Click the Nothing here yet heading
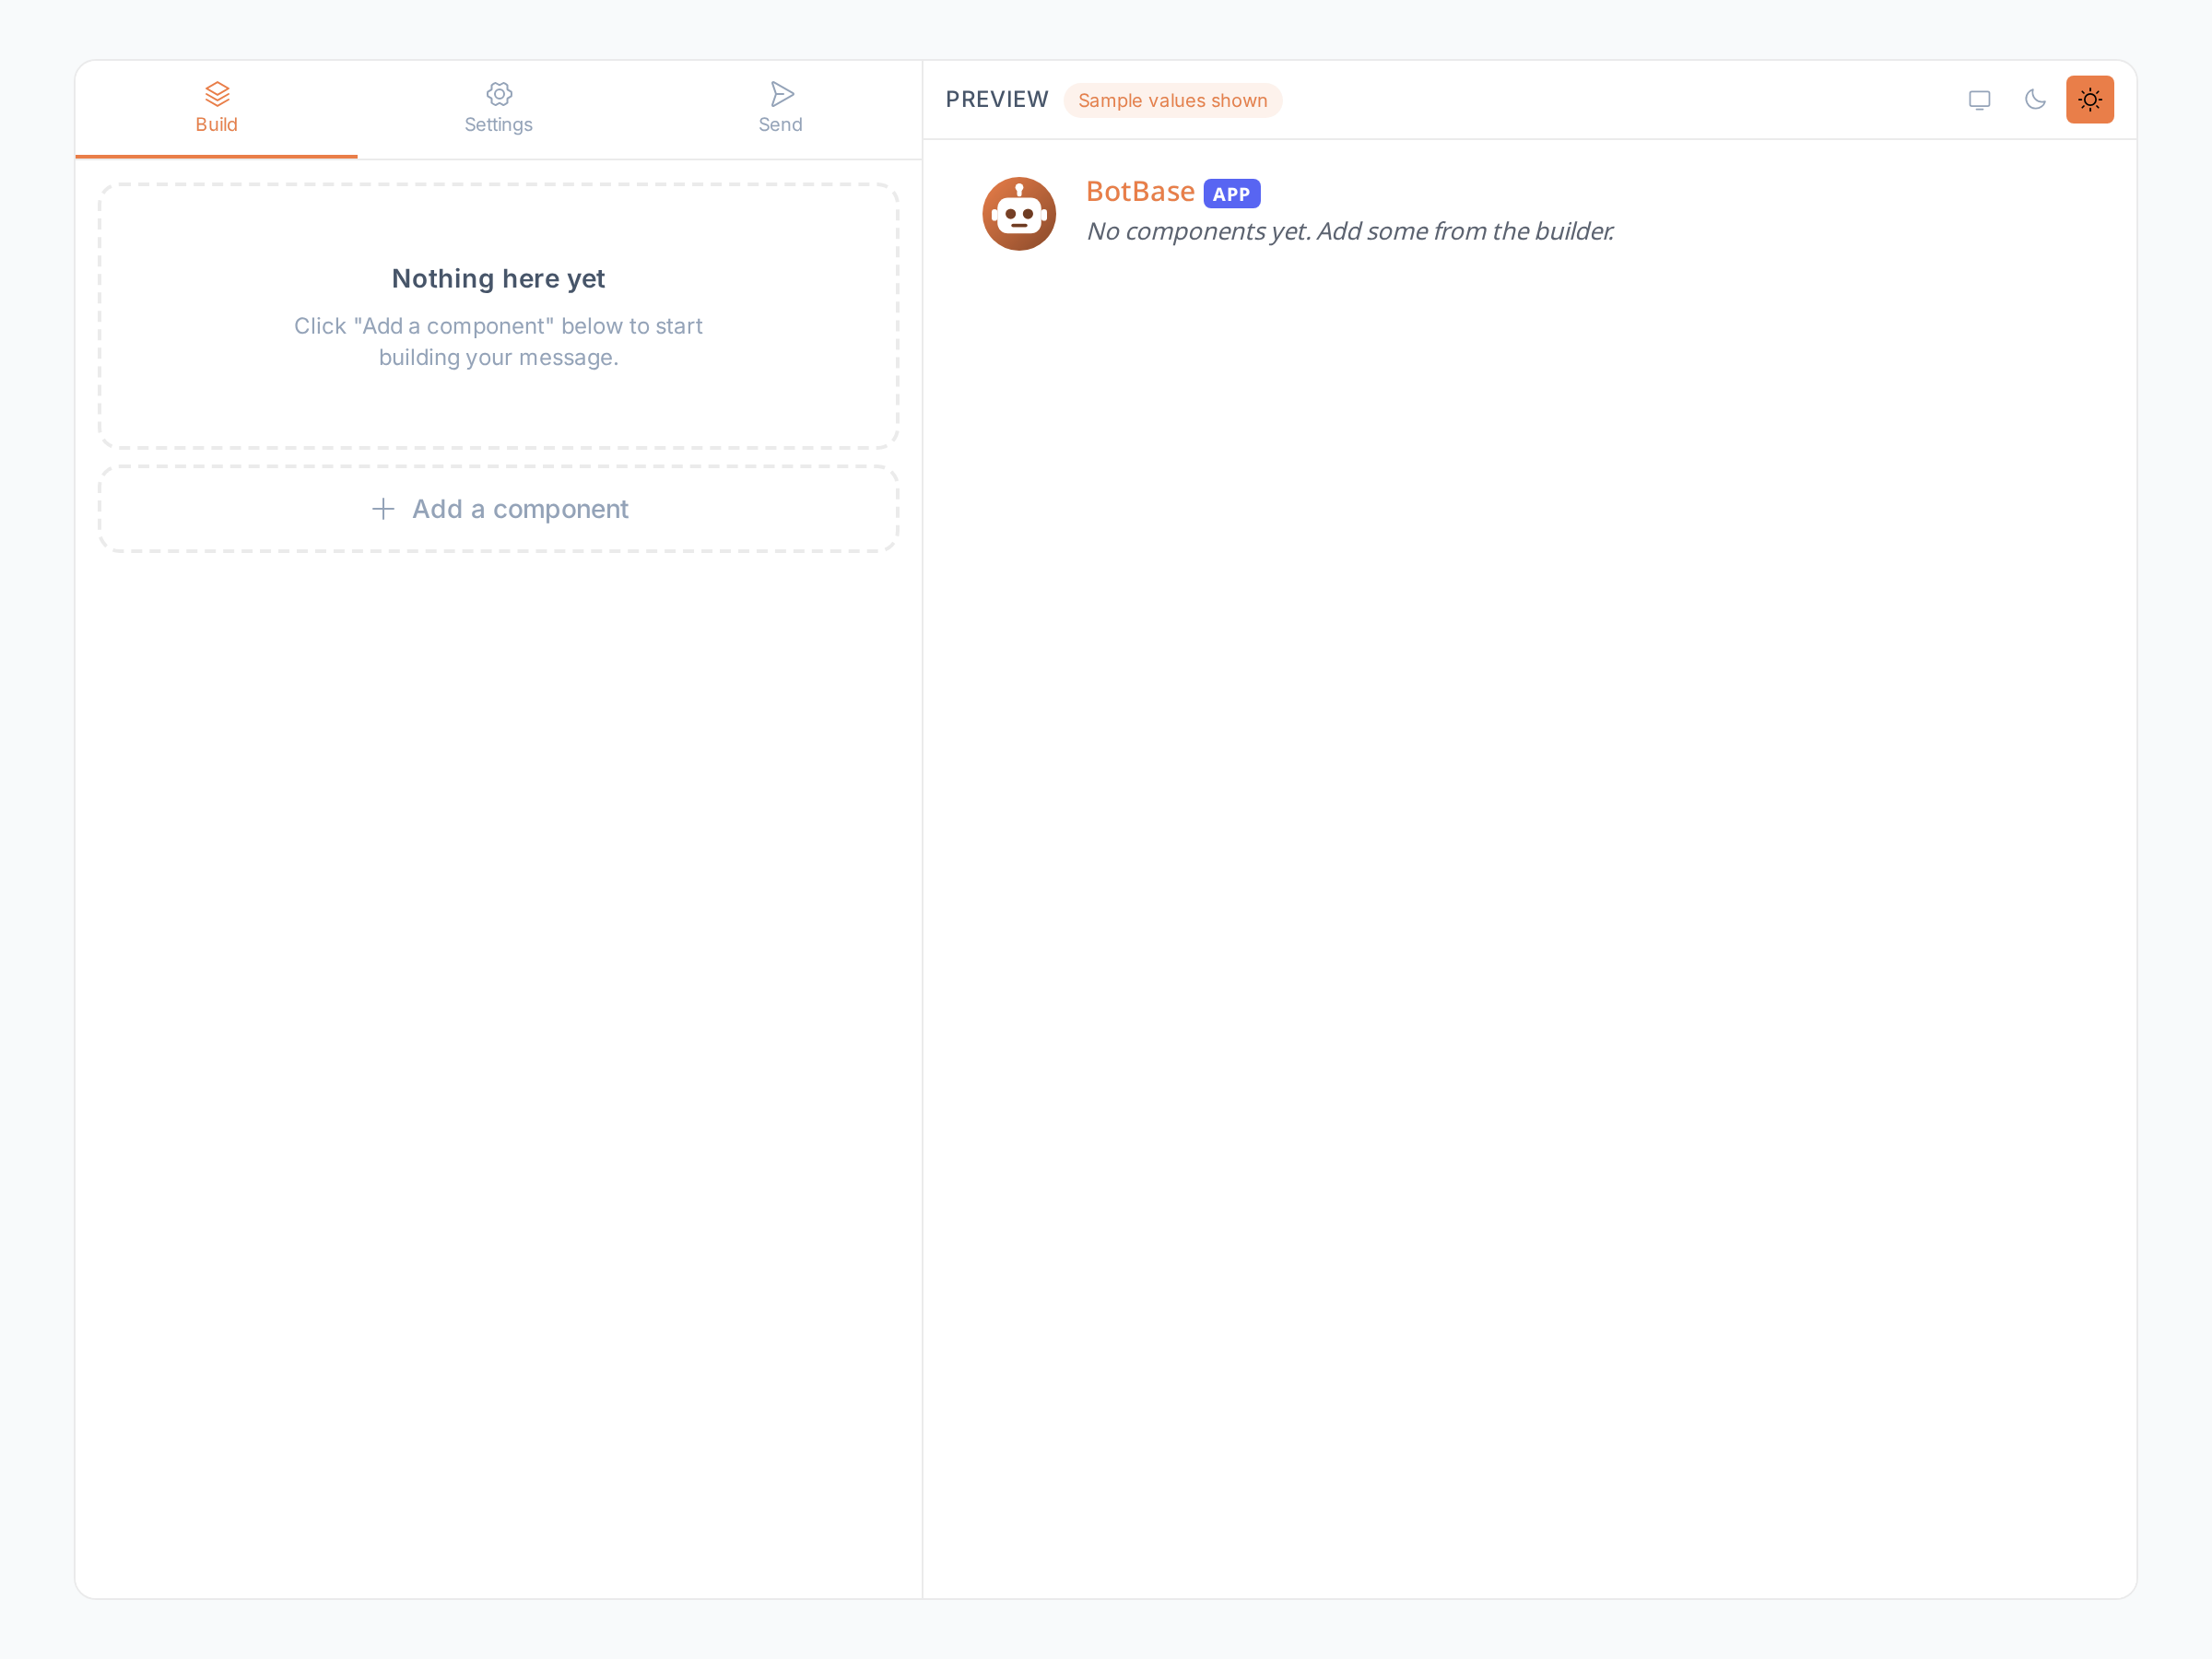 [498, 278]
